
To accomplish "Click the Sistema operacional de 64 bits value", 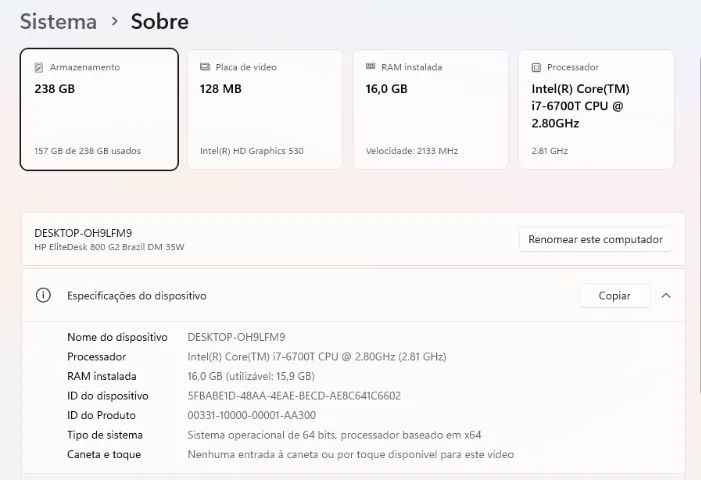I will [x=334, y=435].
